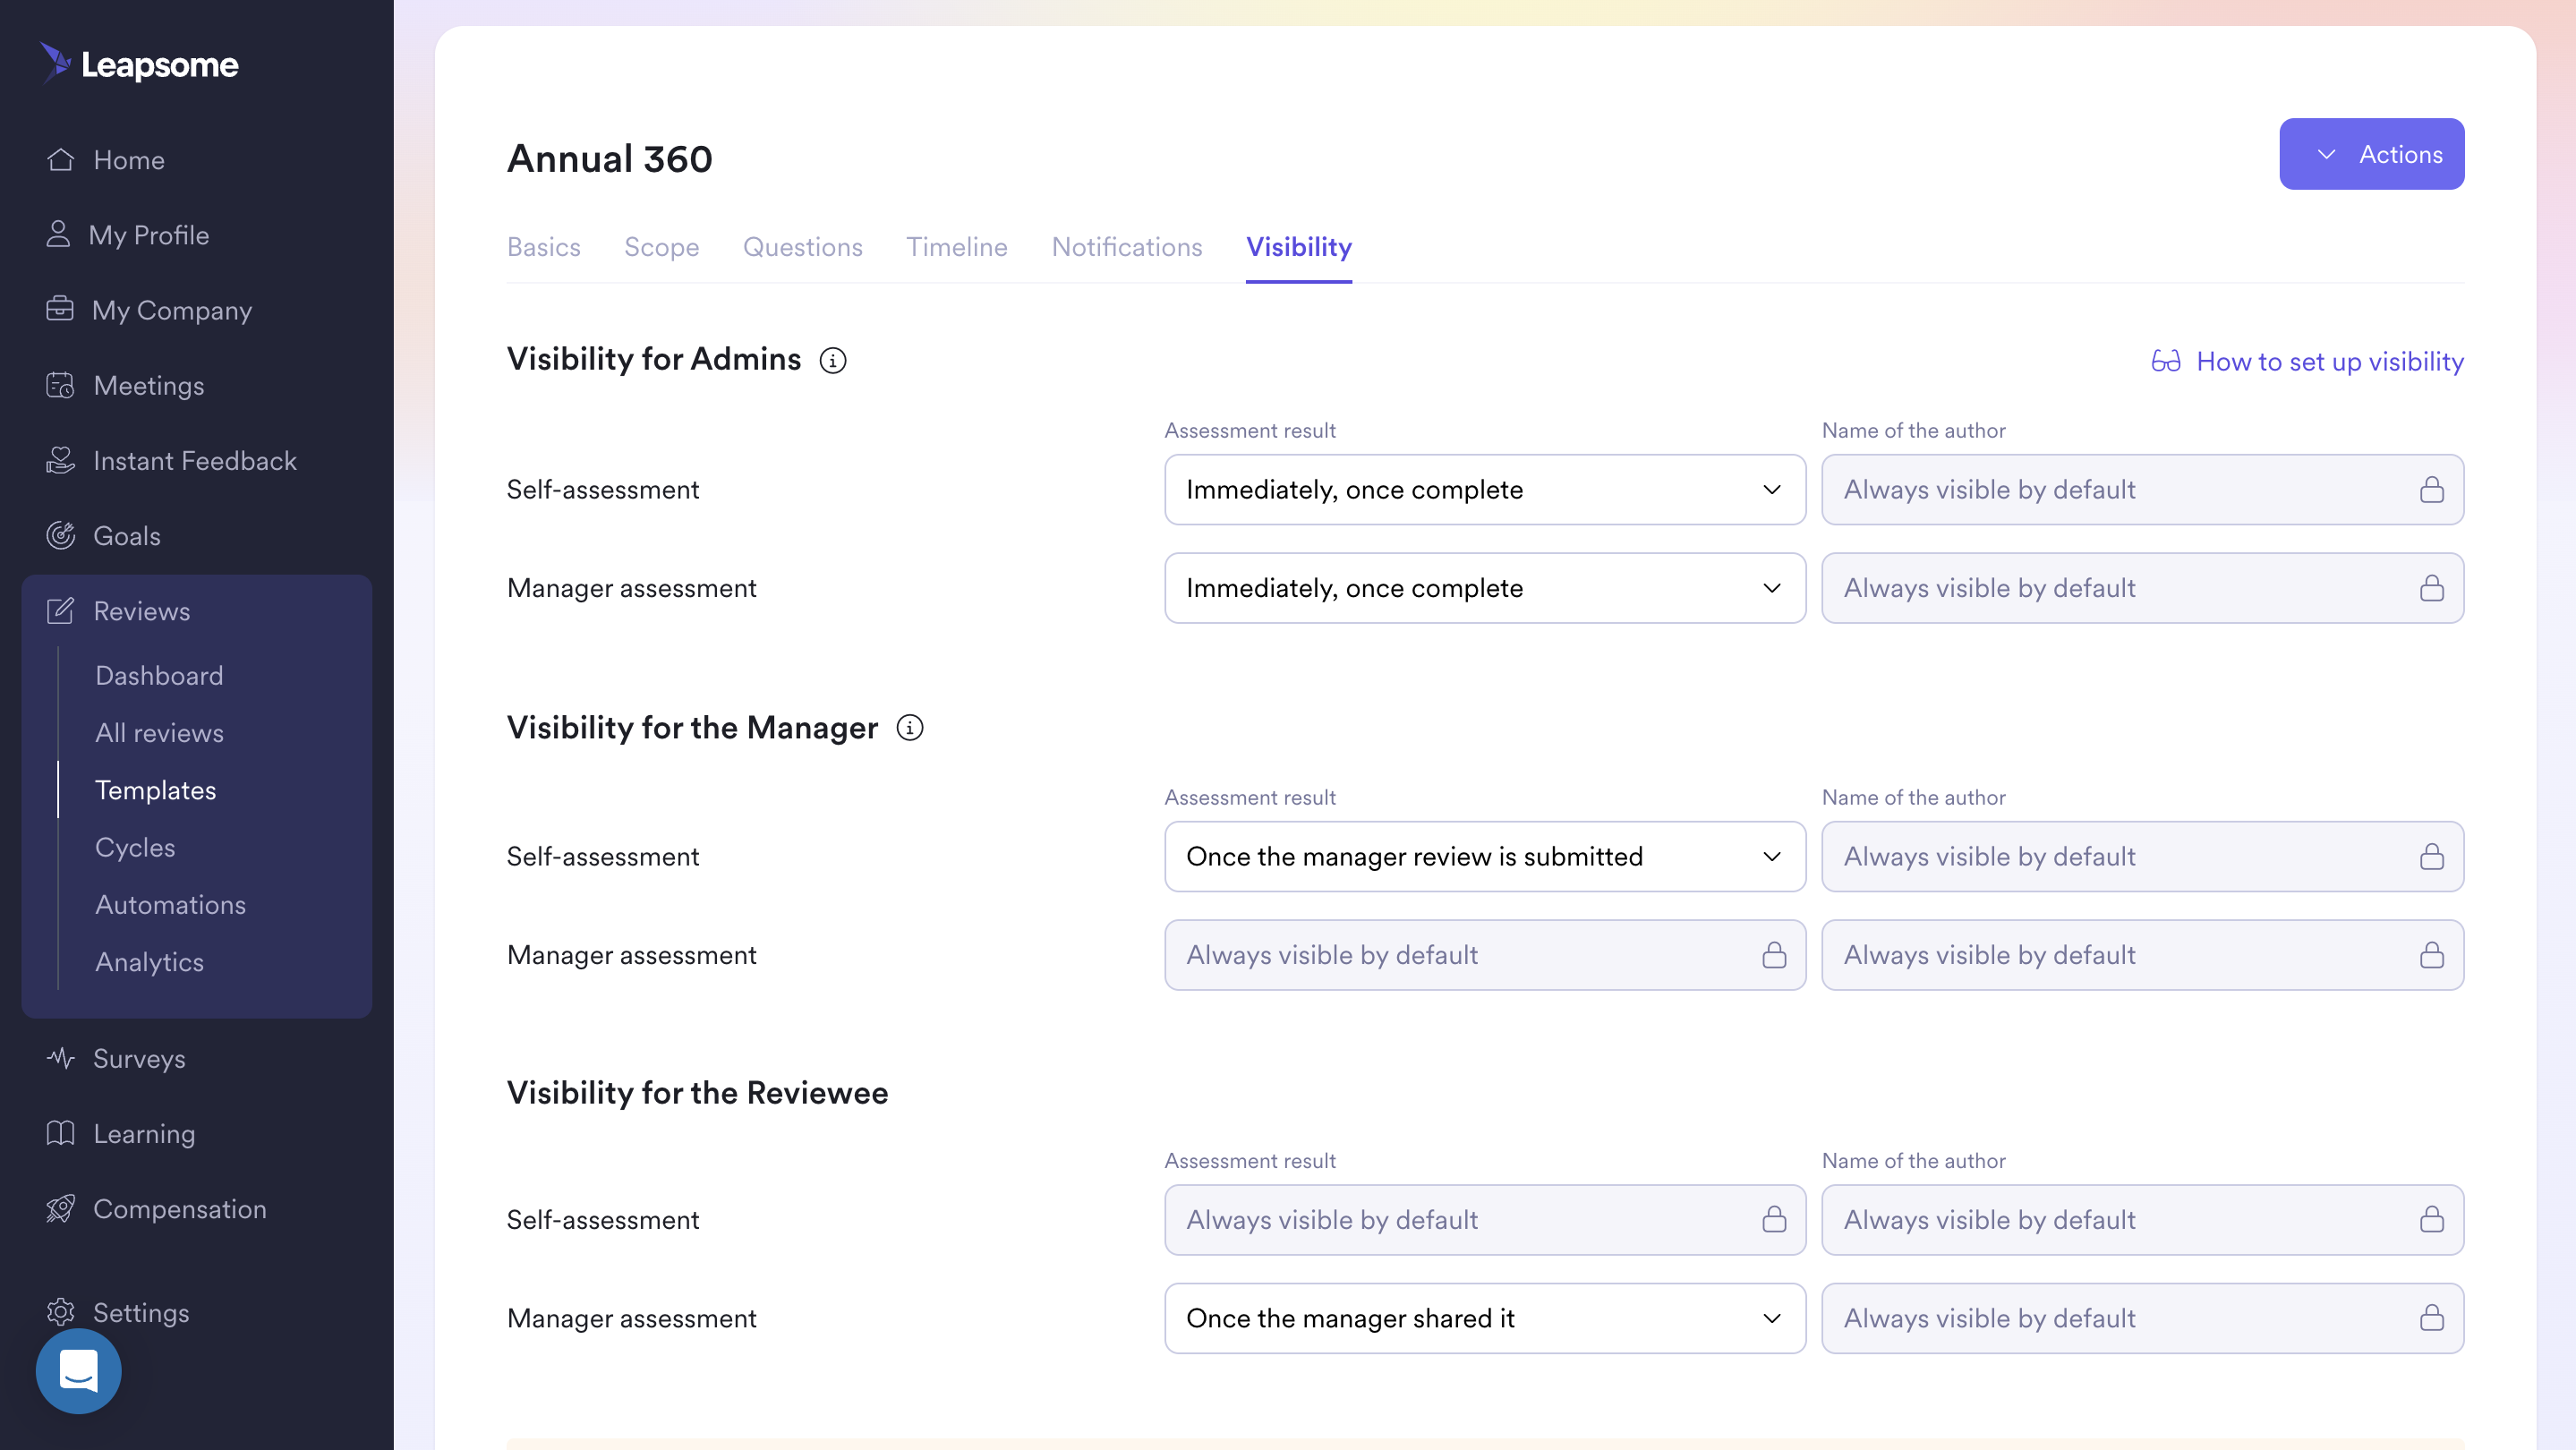The width and height of the screenshot is (2576, 1450).
Task: Open Admins Self-assessment result dropdown
Action: coord(1484,490)
